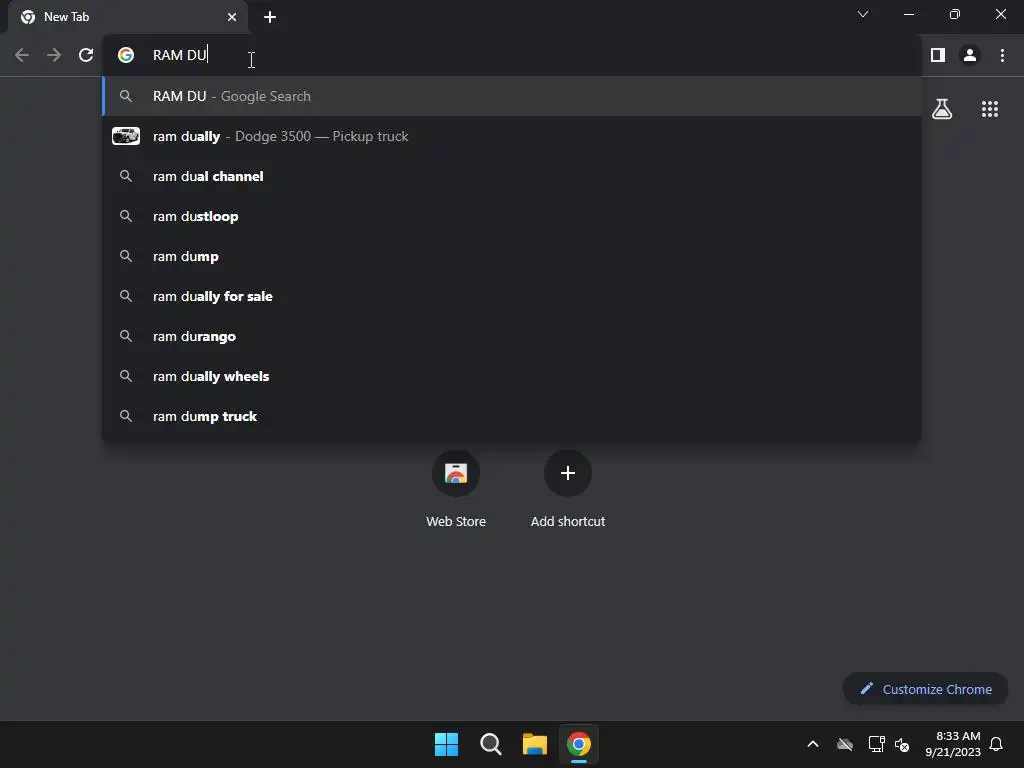Click the muted volume tray icon

pos(902,744)
